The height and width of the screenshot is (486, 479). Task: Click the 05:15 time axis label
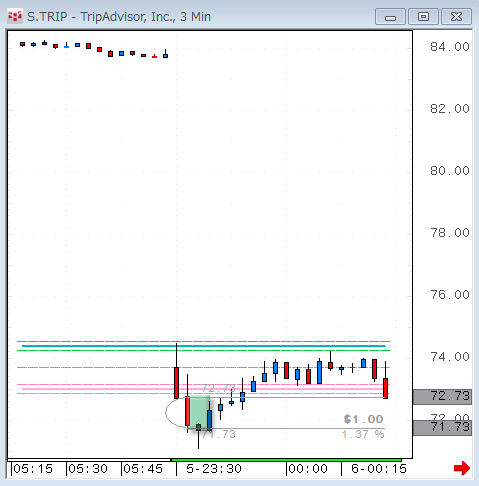pyautogui.click(x=33, y=469)
